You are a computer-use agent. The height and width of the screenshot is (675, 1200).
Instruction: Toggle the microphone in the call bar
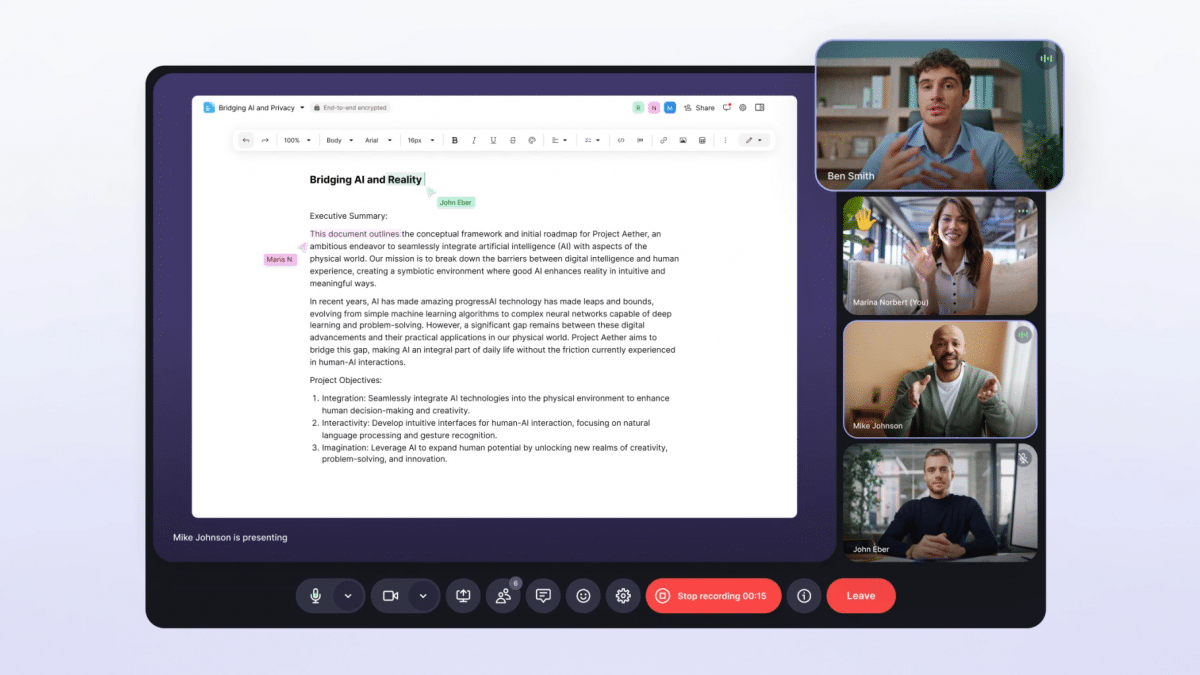(x=316, y=596)
